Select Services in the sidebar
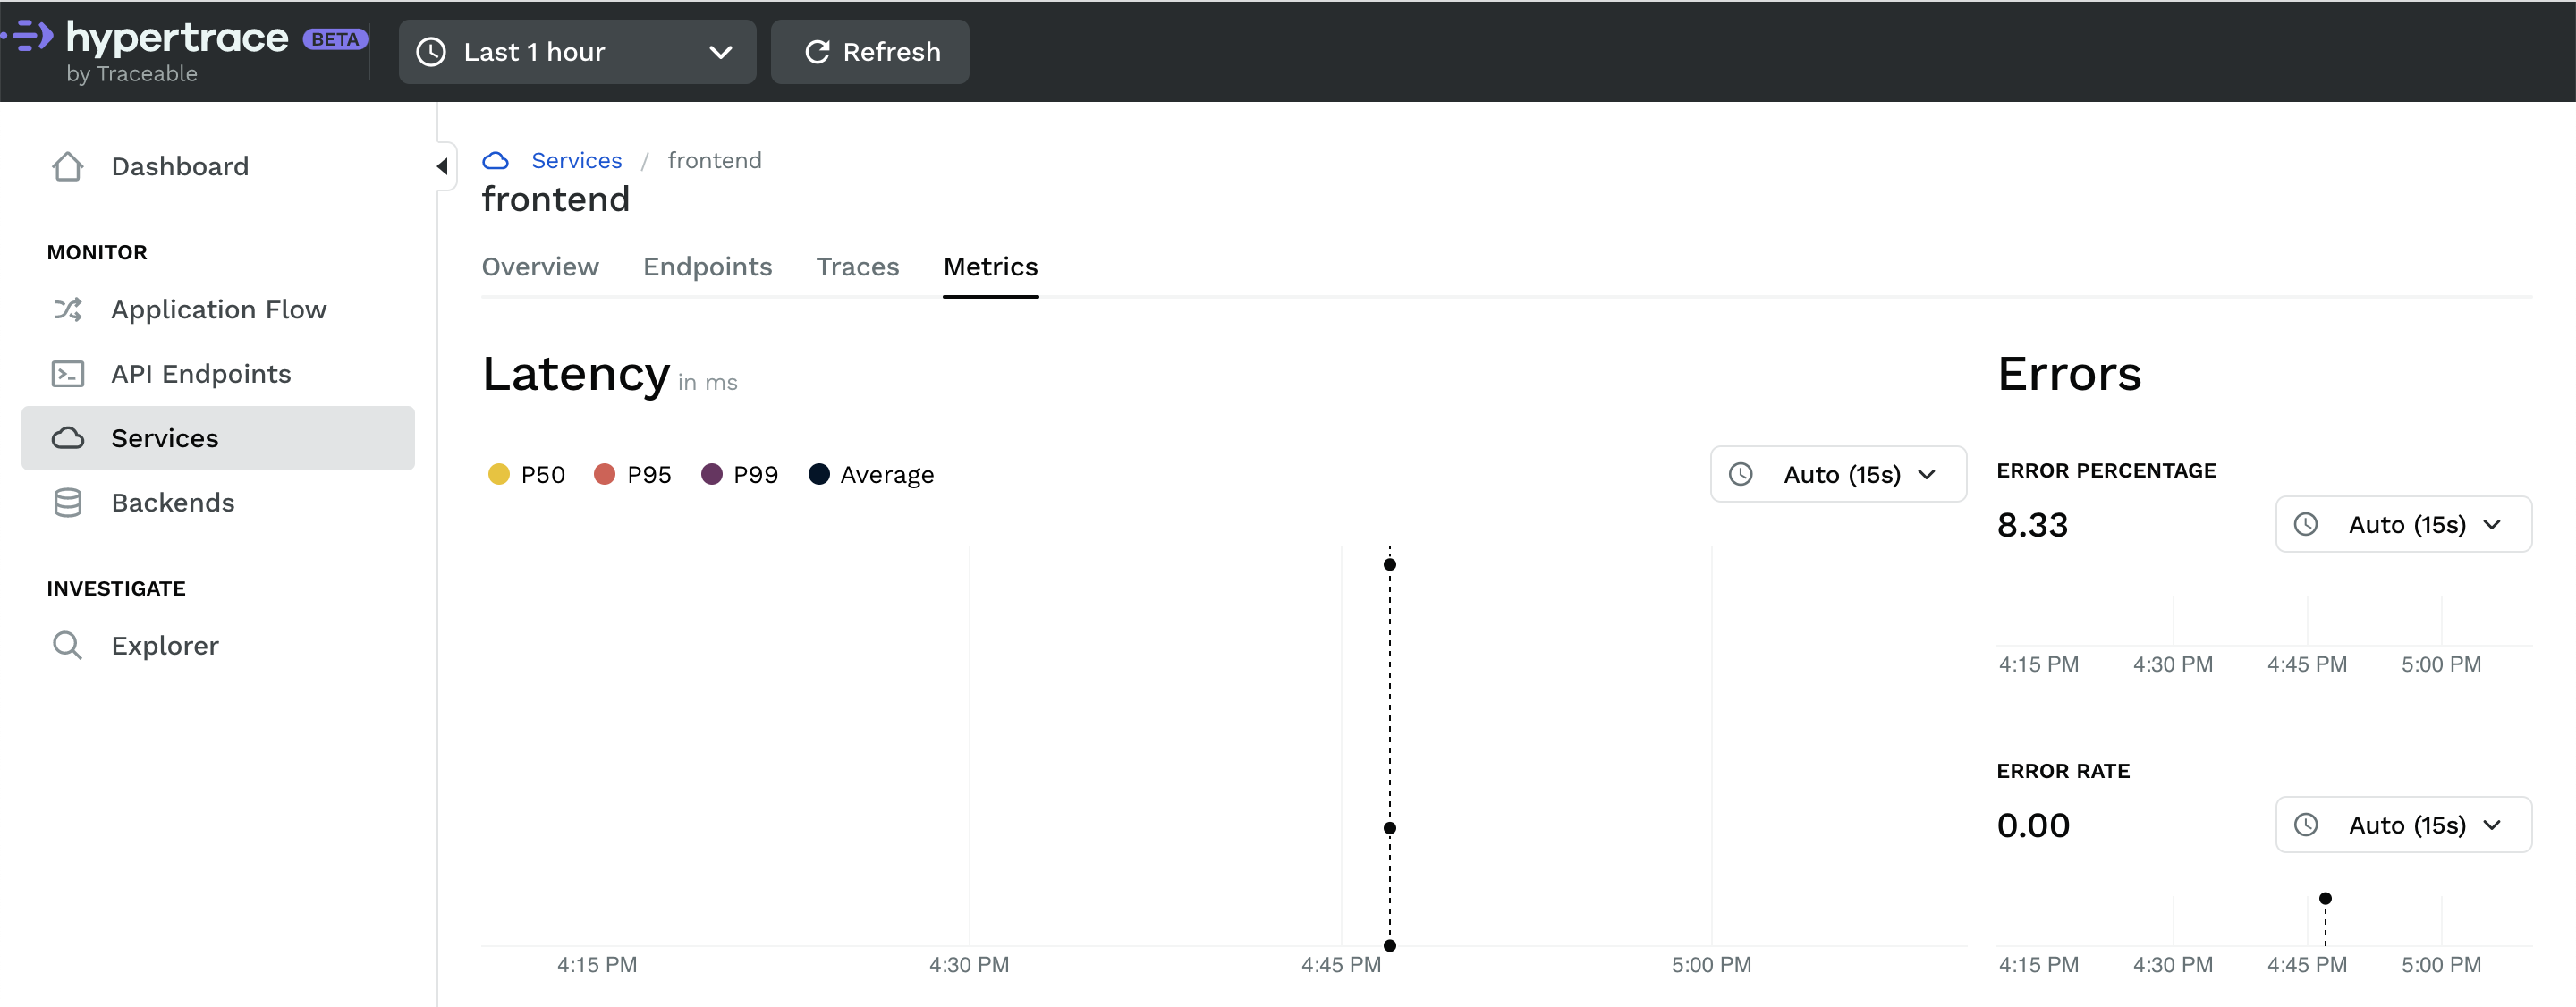Viewport: 2576px width, 1007px height. pos(218,438)
